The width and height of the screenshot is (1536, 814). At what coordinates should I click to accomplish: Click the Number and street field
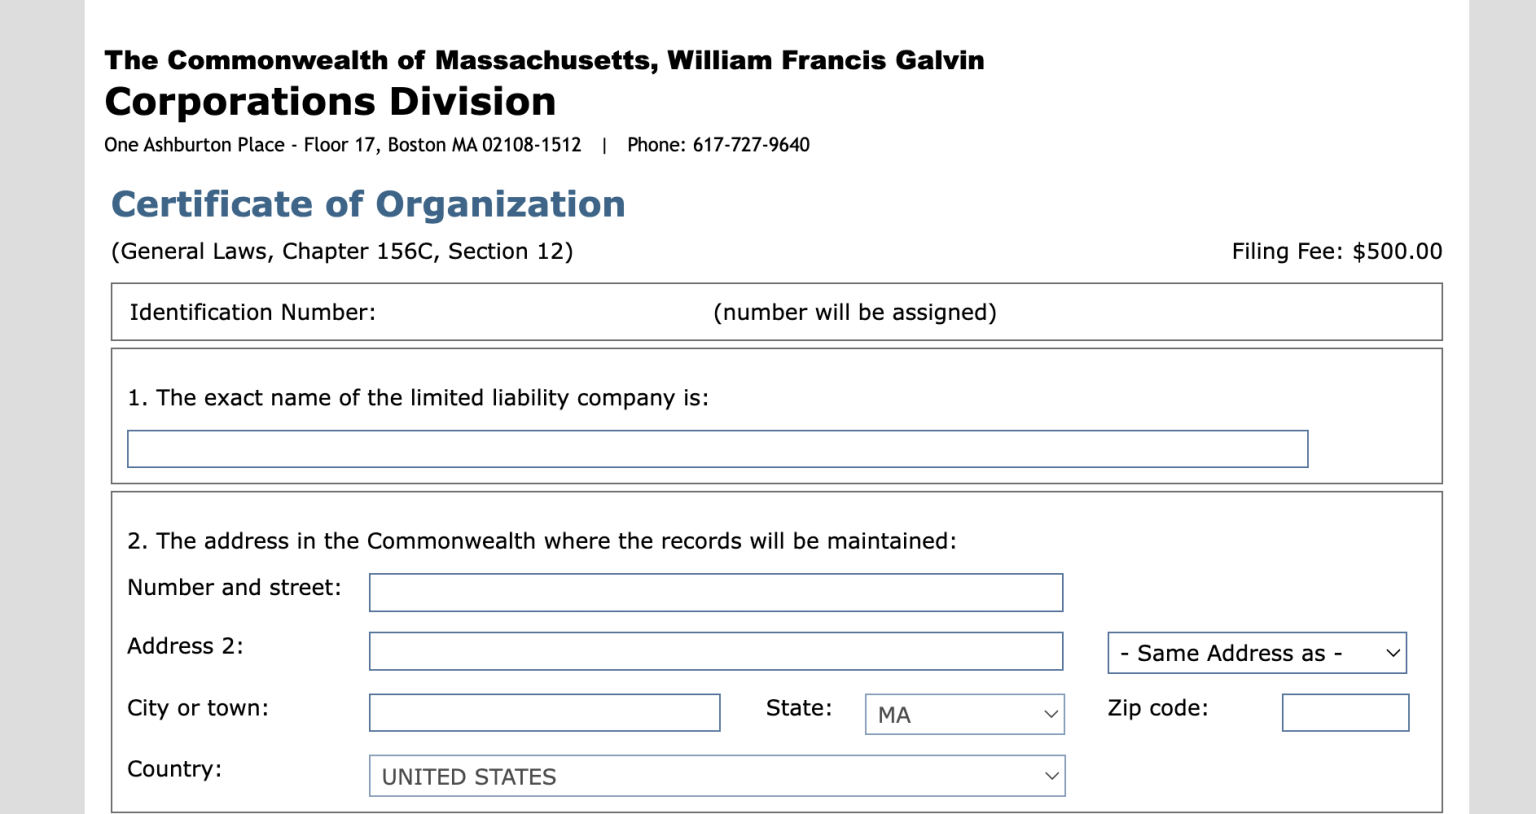coord(716,592)
